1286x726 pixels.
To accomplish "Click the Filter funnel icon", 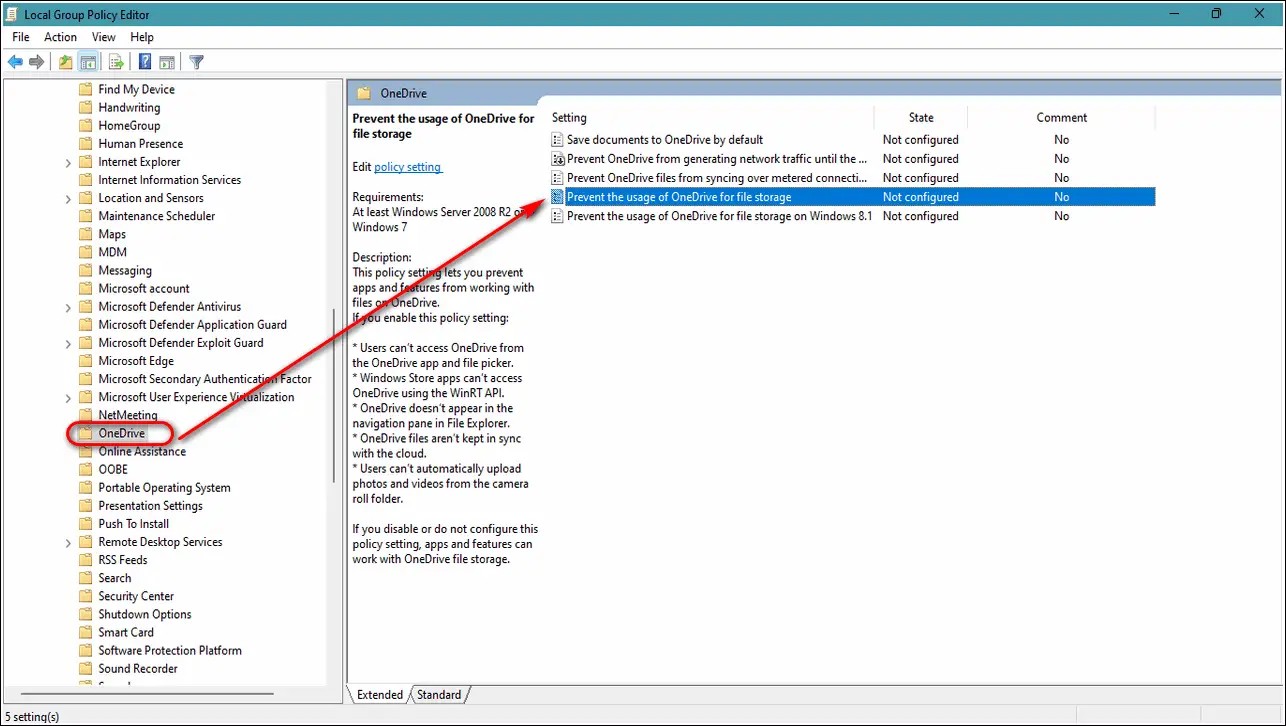I will (197, 62).
